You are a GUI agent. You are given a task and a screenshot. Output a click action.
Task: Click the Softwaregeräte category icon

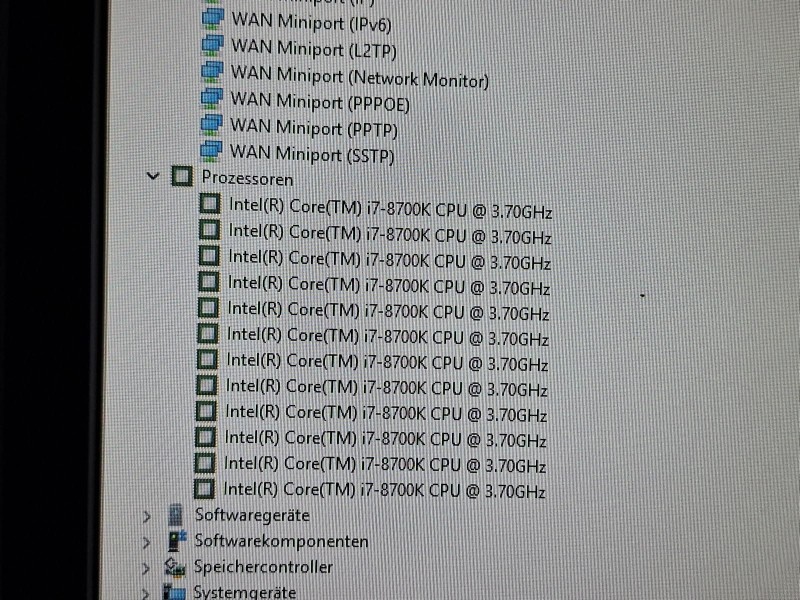175,515
